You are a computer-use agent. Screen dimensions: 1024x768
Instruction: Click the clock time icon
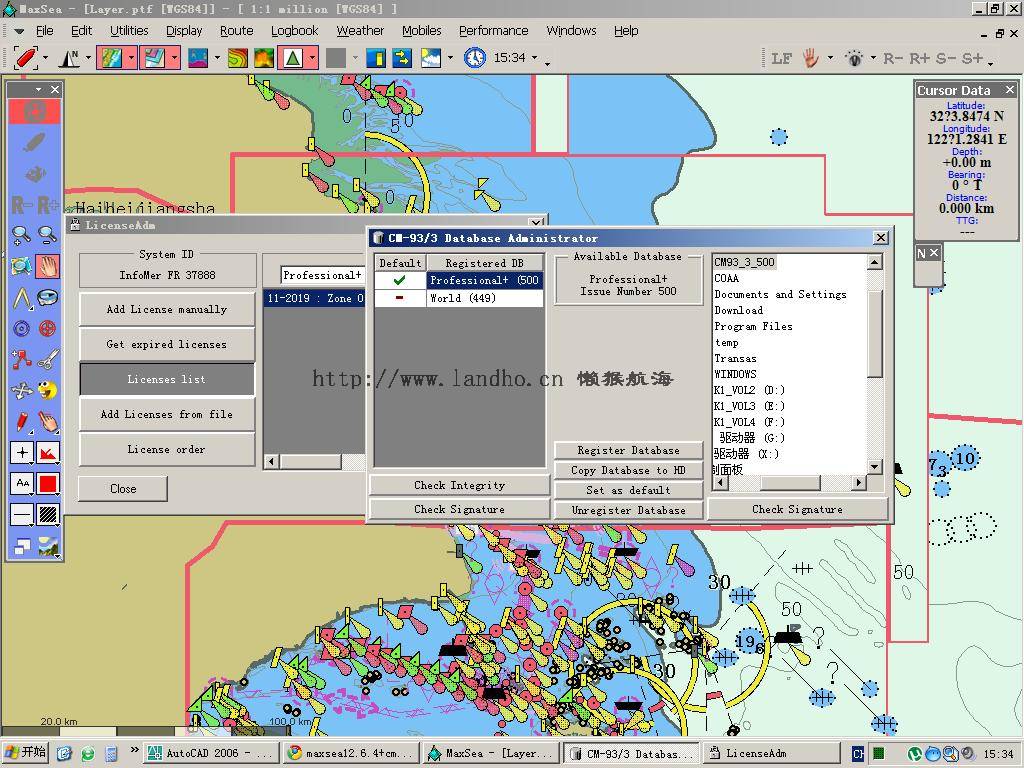pos(475,57)
